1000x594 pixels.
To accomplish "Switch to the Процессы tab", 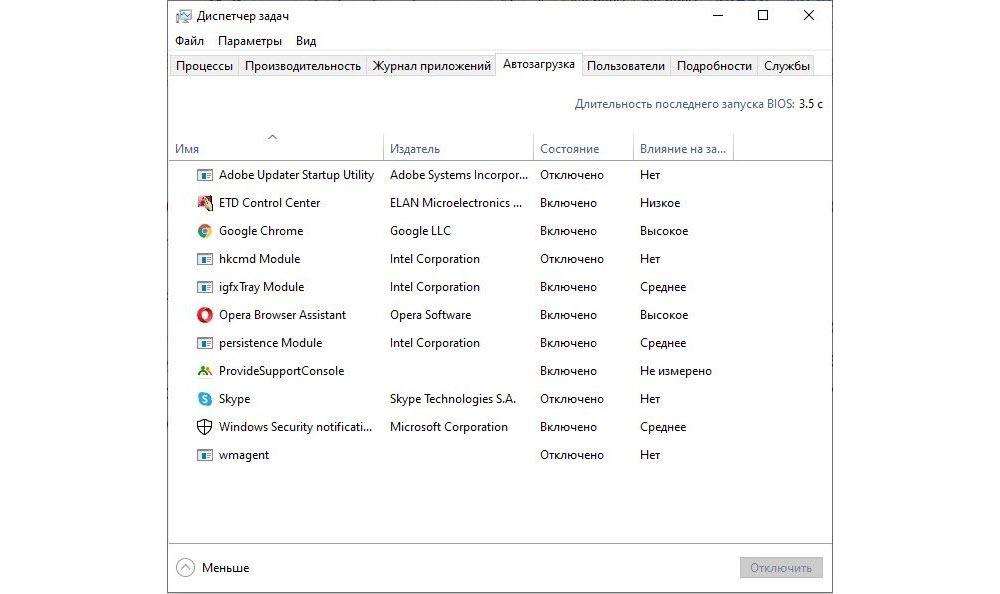I will 204,66.
